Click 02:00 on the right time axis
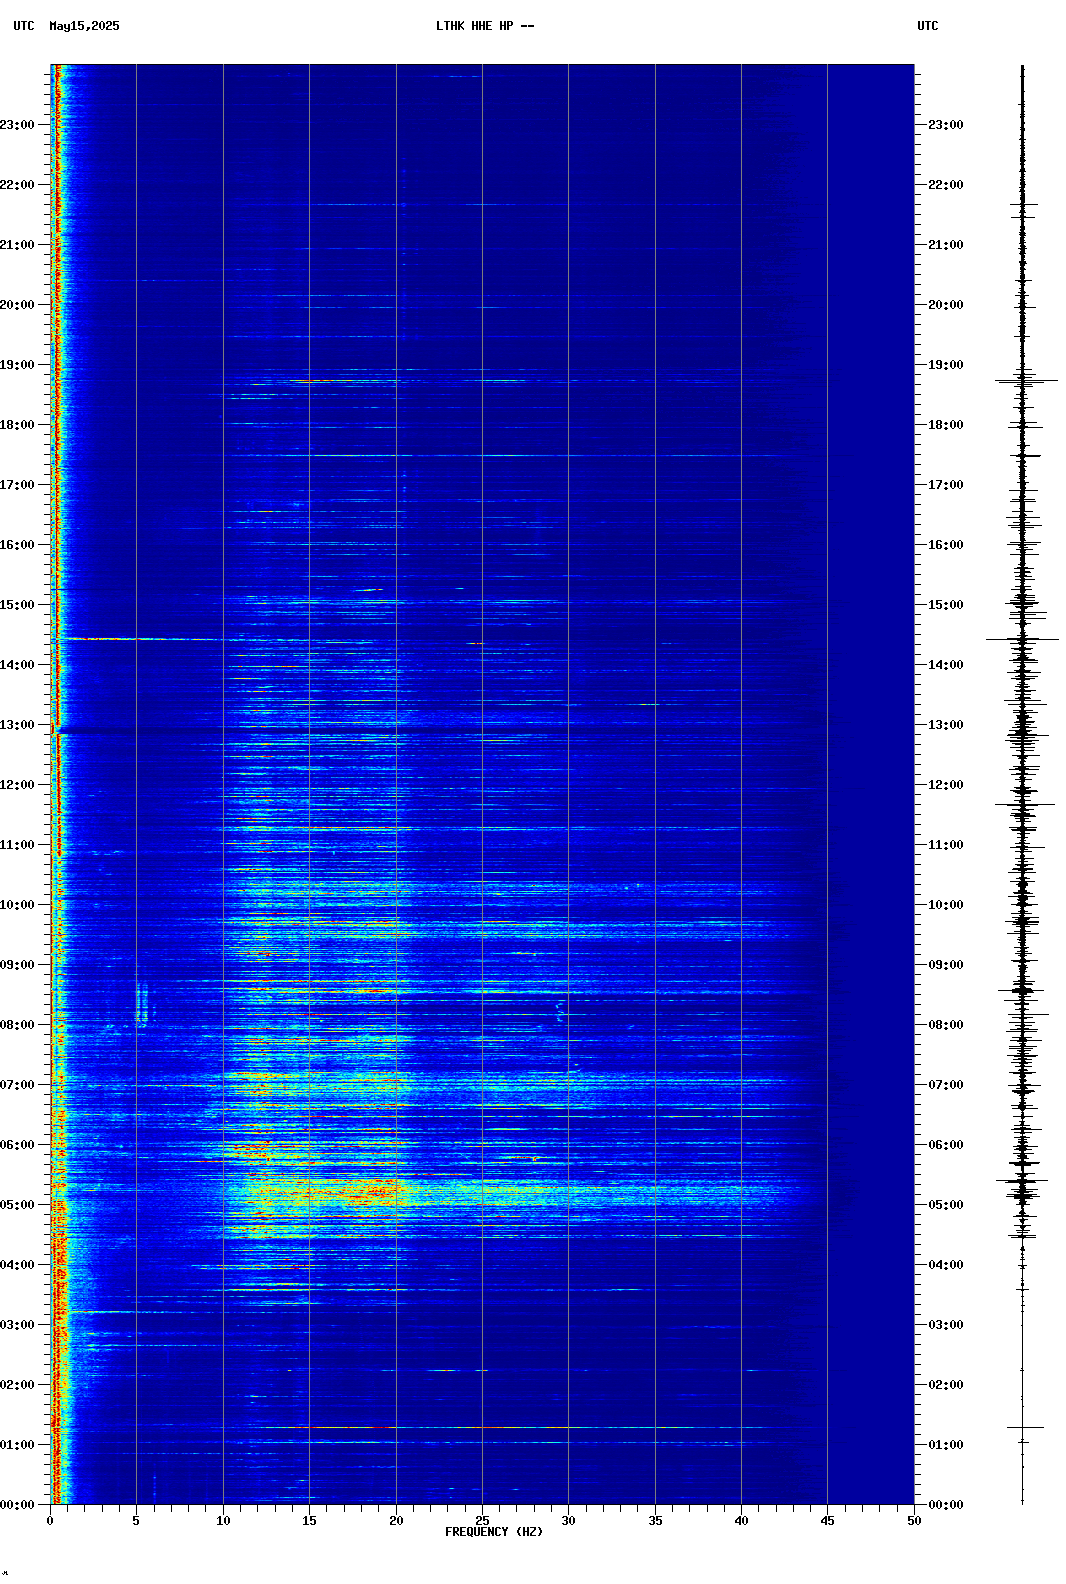1066x1584 pixels. [946, 1385]
